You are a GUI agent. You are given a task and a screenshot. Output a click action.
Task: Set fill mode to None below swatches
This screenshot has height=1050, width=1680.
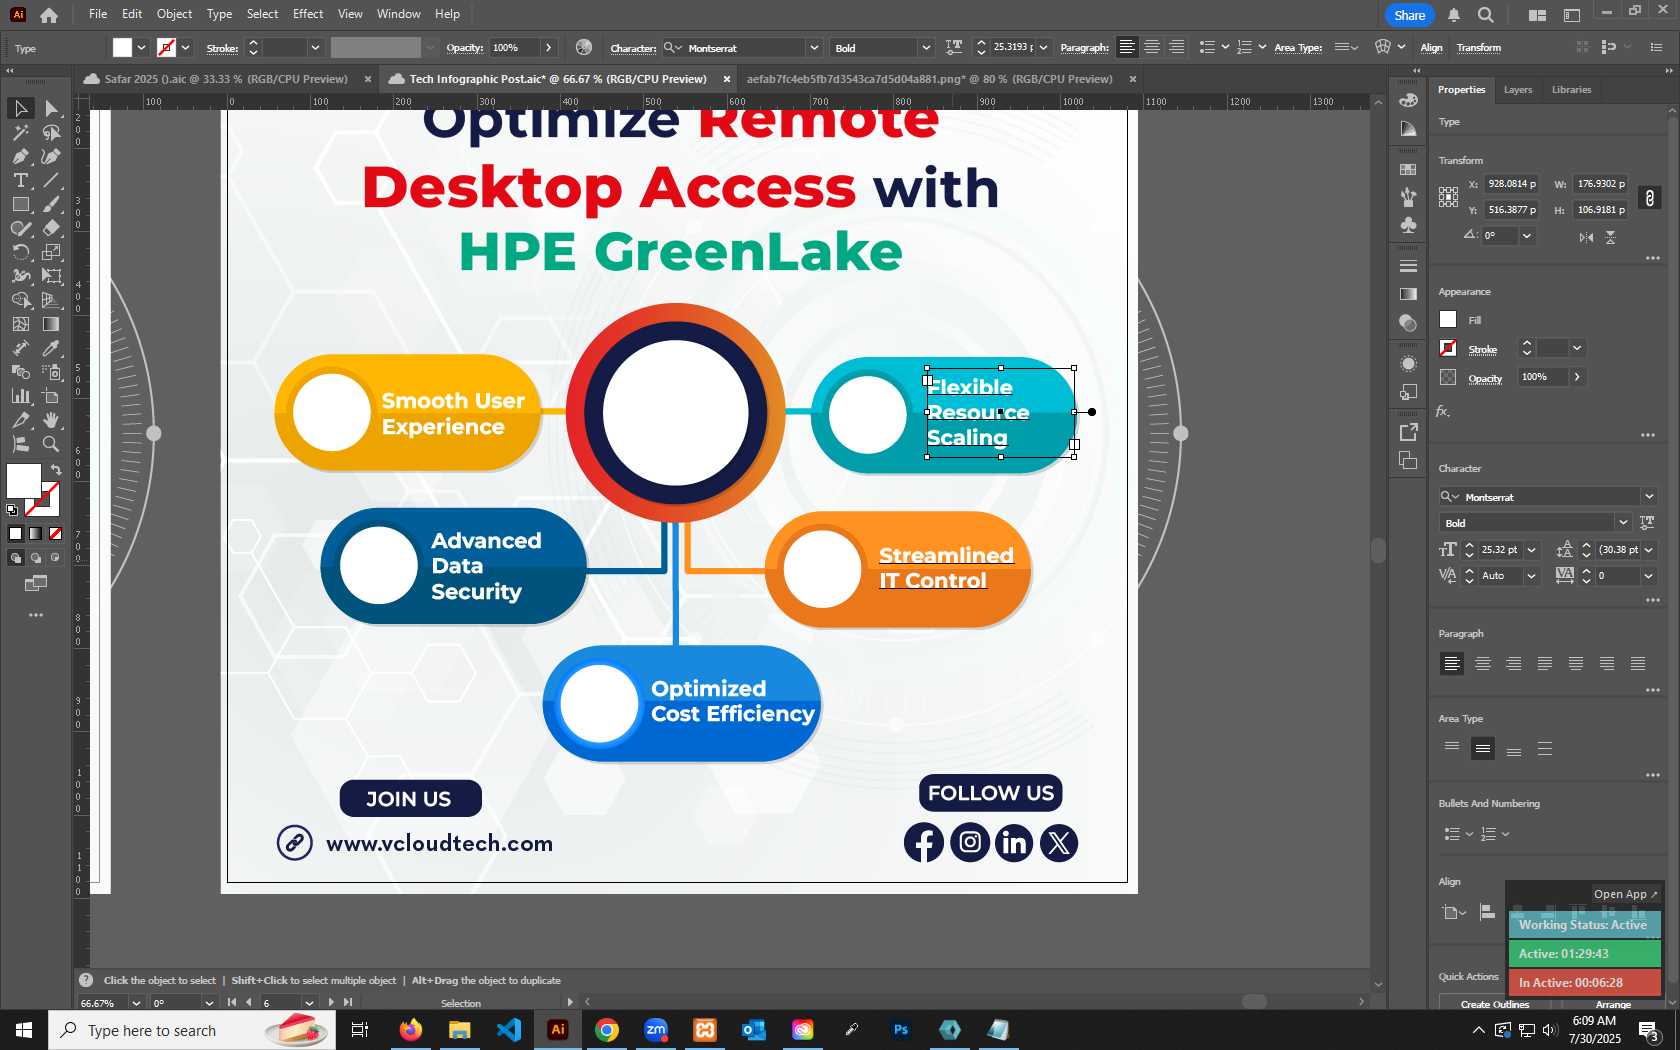55,534
